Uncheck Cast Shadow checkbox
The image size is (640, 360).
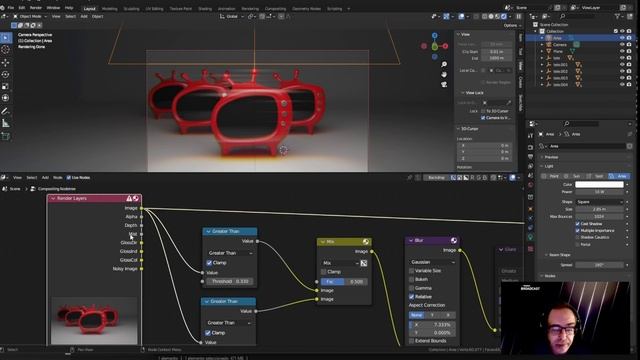point(578,224)
